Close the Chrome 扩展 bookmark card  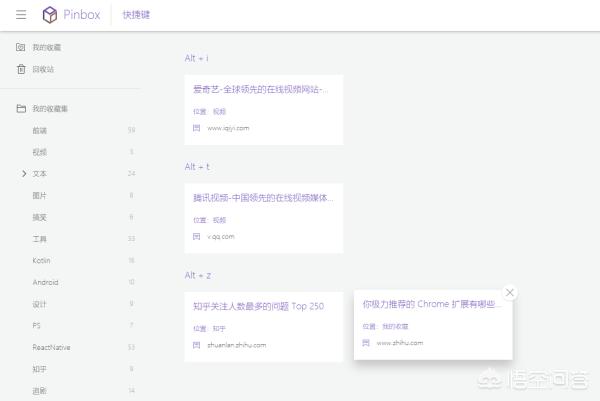510,292
